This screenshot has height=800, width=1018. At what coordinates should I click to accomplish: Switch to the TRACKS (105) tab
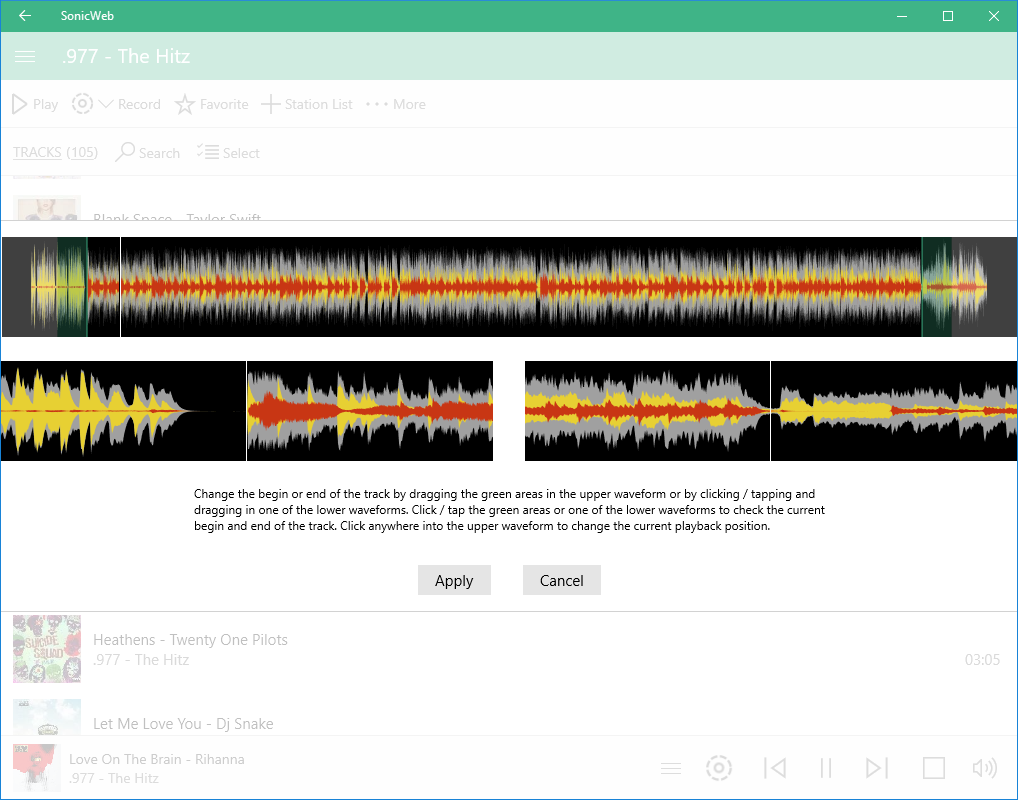pyautogui.click(x=55, y=152)
